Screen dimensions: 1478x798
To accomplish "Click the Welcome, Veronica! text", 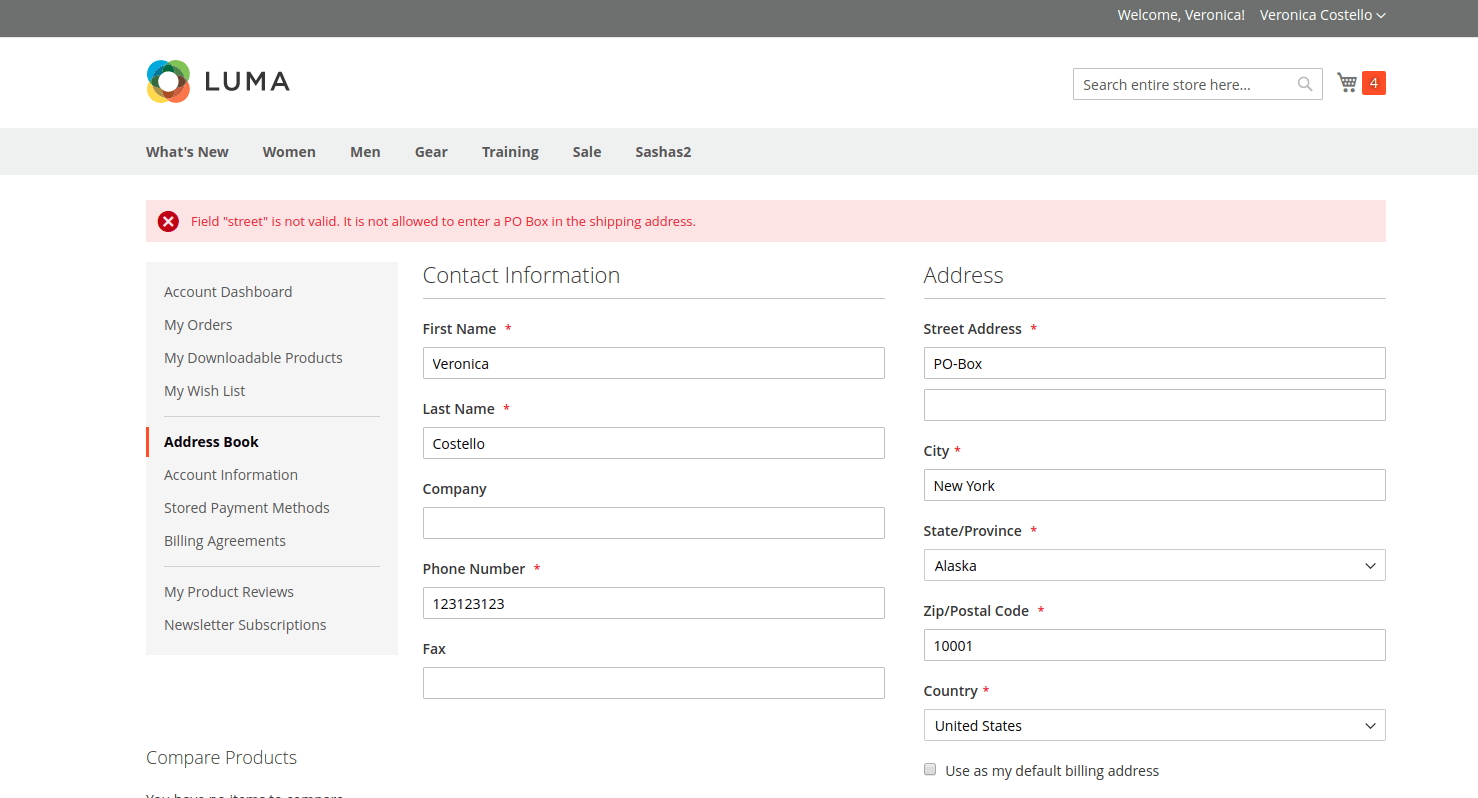I will point(1181,15).
